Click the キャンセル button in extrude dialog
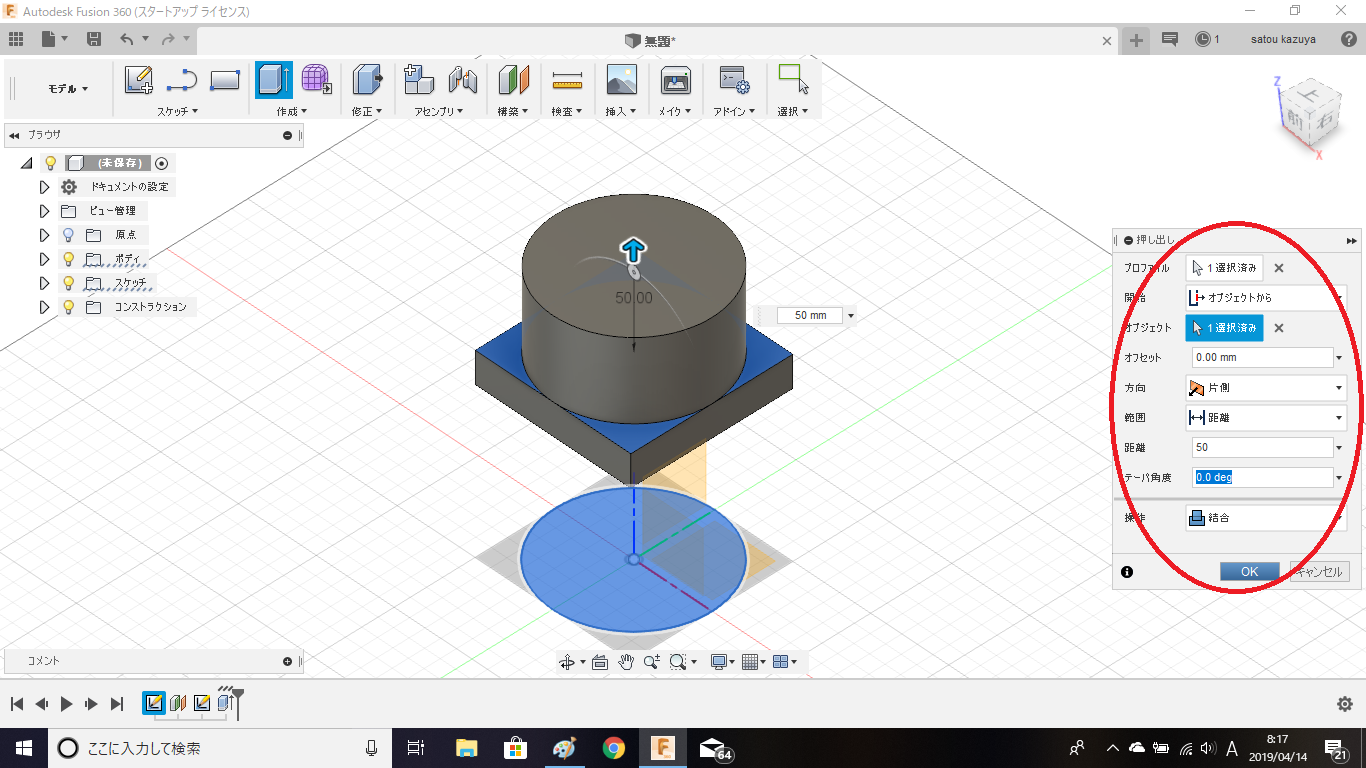Viewport: 1366px width, 768px height. [x=1319, y=571]
